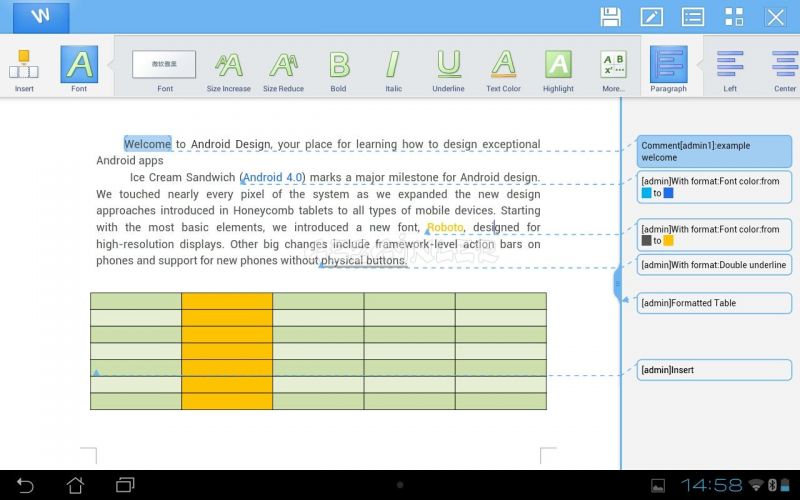The width and height of the screenshot is (800, 500).
Task: Open the edit mode pencil icon
Action: pyautogui.click(x=652, y=17)
